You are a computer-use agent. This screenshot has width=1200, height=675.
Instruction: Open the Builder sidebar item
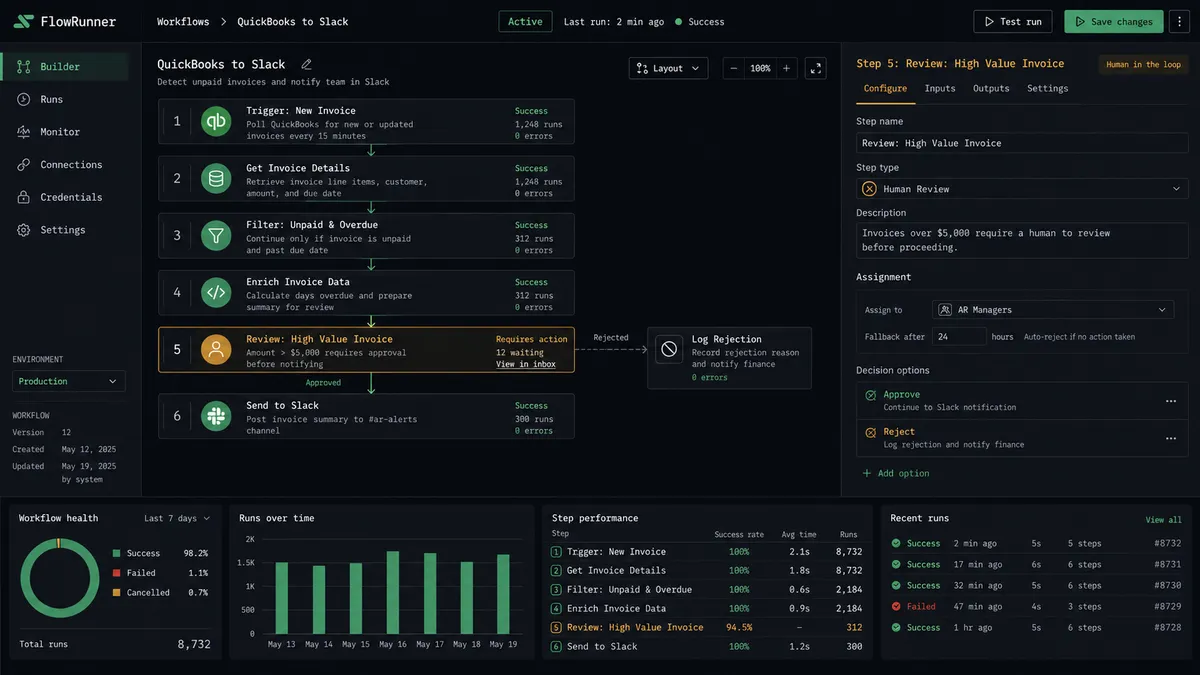[x=65, y=67]
